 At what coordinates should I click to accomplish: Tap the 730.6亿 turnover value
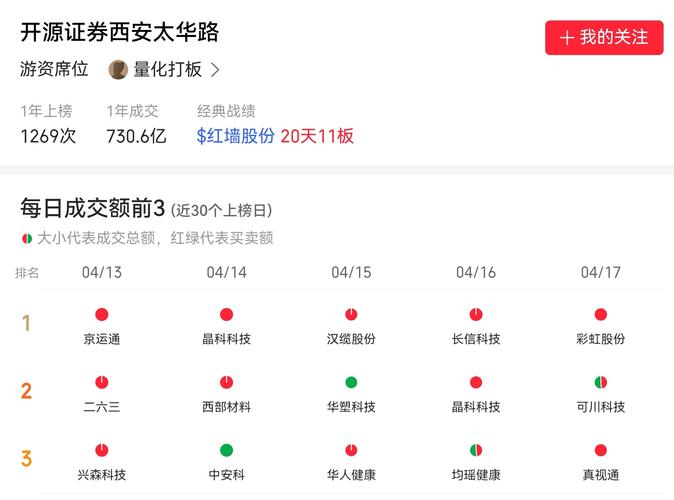[136, 136]
